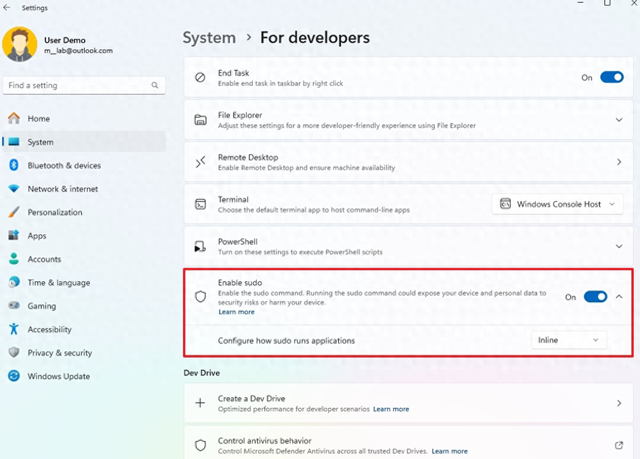Viewport: 640px width, 459px height.
Task: Open Apps settings
Action: [x=84, y=236]
